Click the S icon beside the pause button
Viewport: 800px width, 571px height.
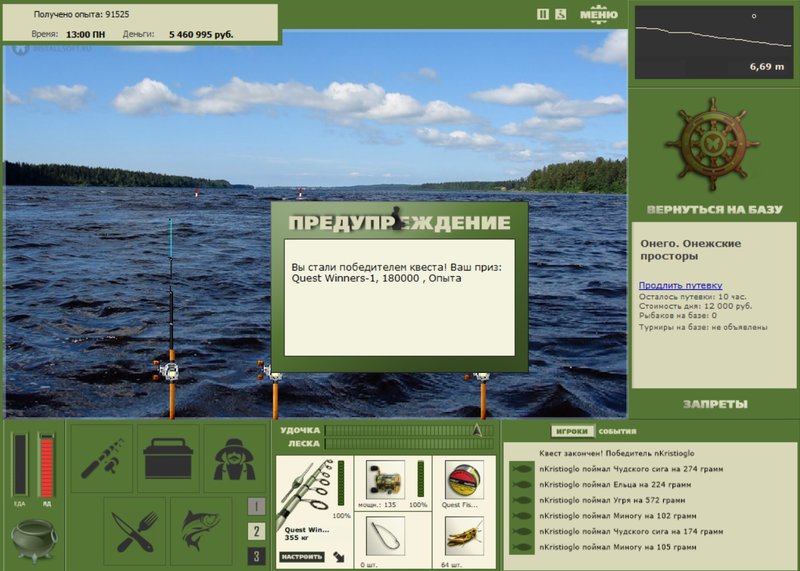(560, 14)
